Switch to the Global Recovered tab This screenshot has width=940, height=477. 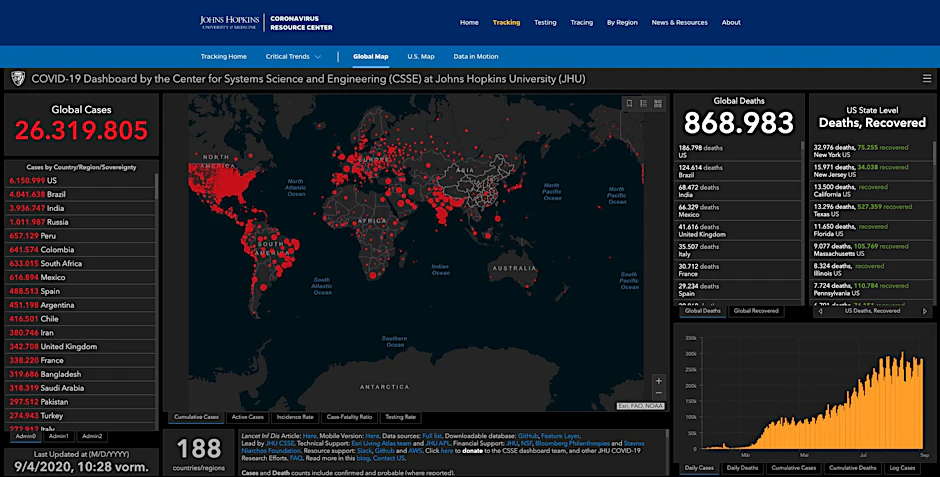(x=756, y=311)
